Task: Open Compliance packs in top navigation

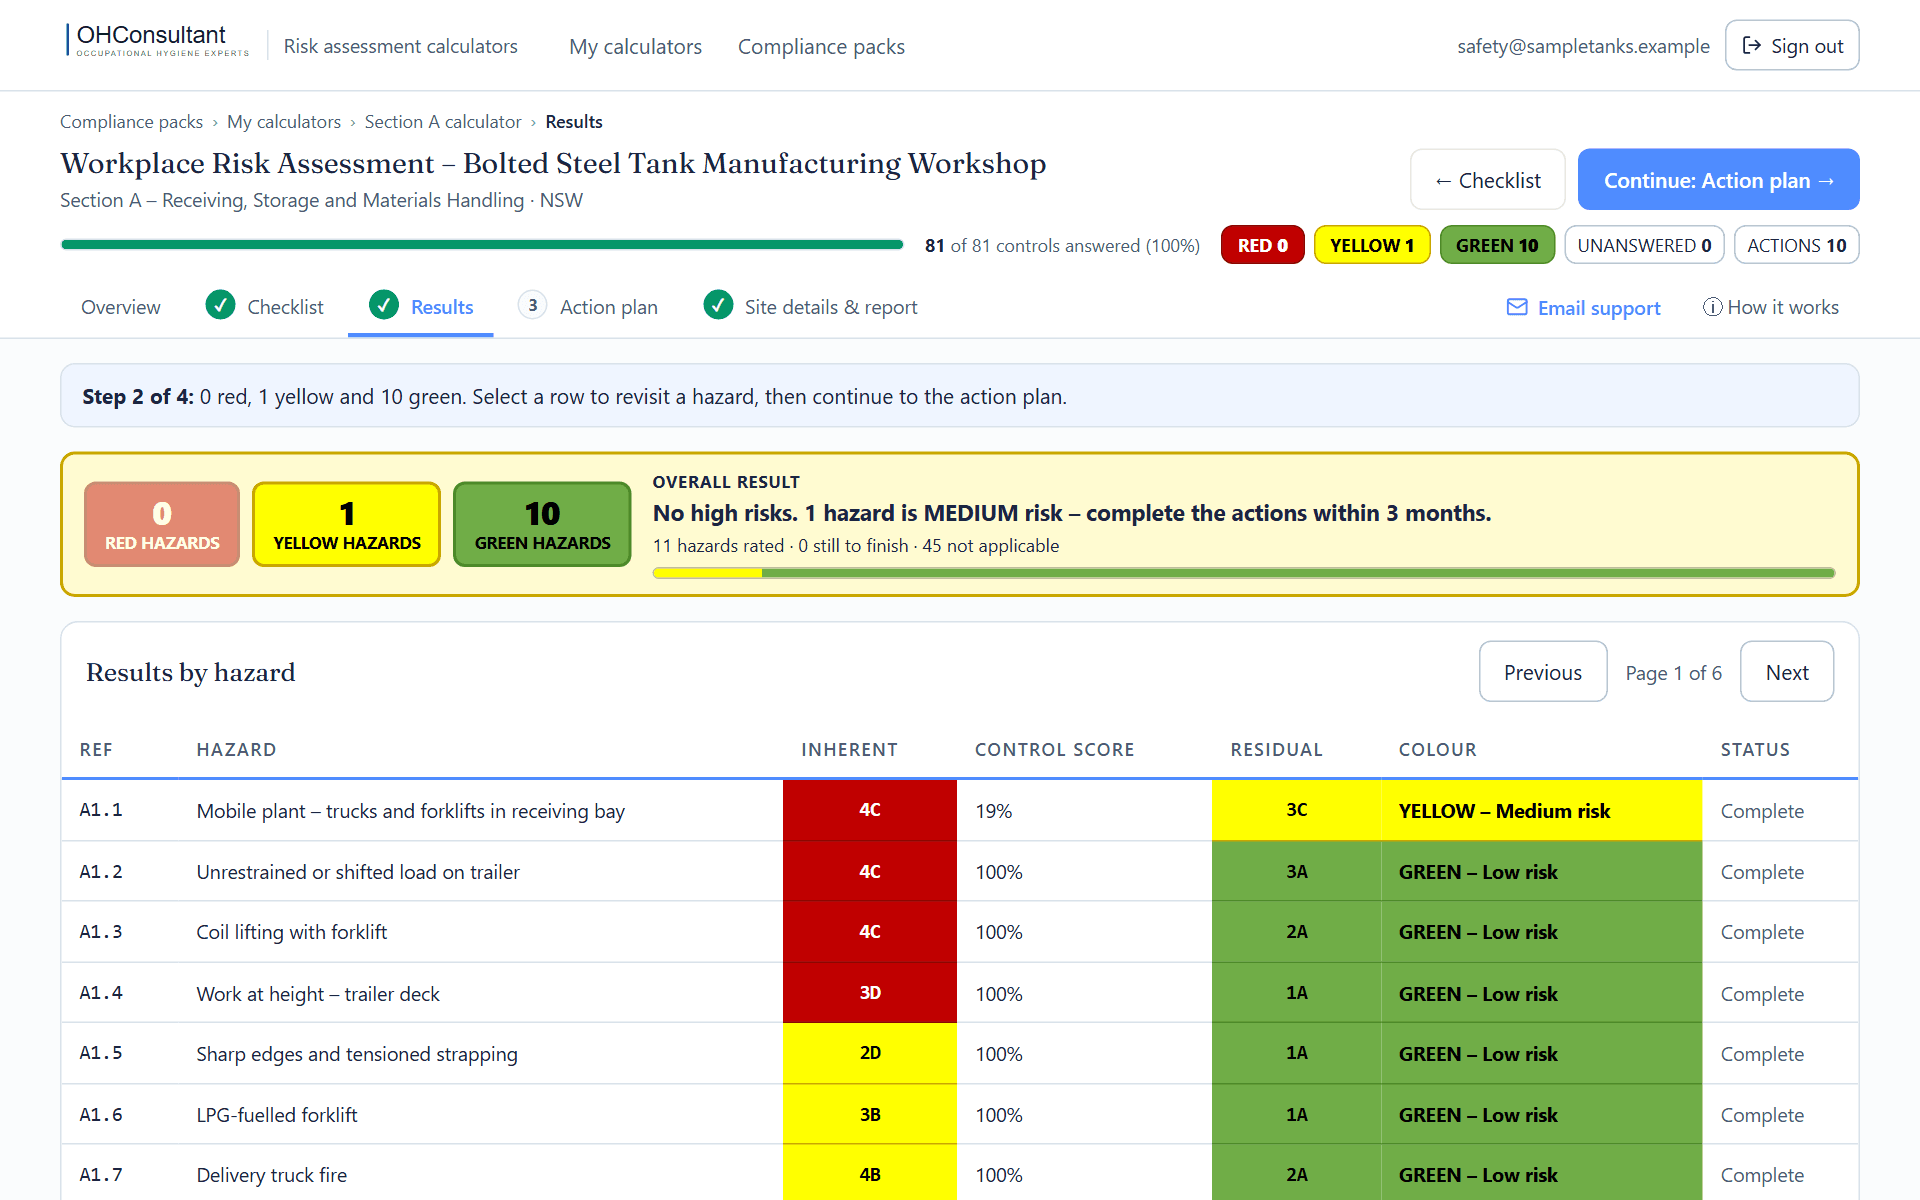Action: pyautogui.click(x=821, y=46)
